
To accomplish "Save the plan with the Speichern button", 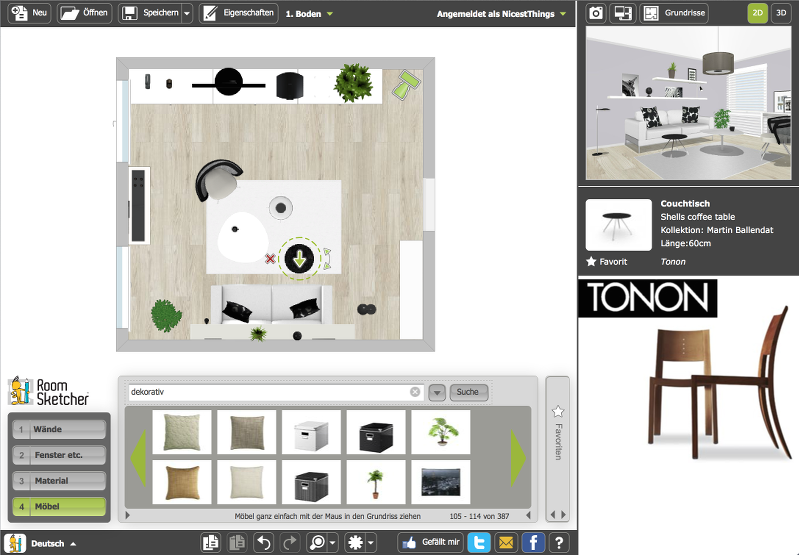I will point(150,13).
